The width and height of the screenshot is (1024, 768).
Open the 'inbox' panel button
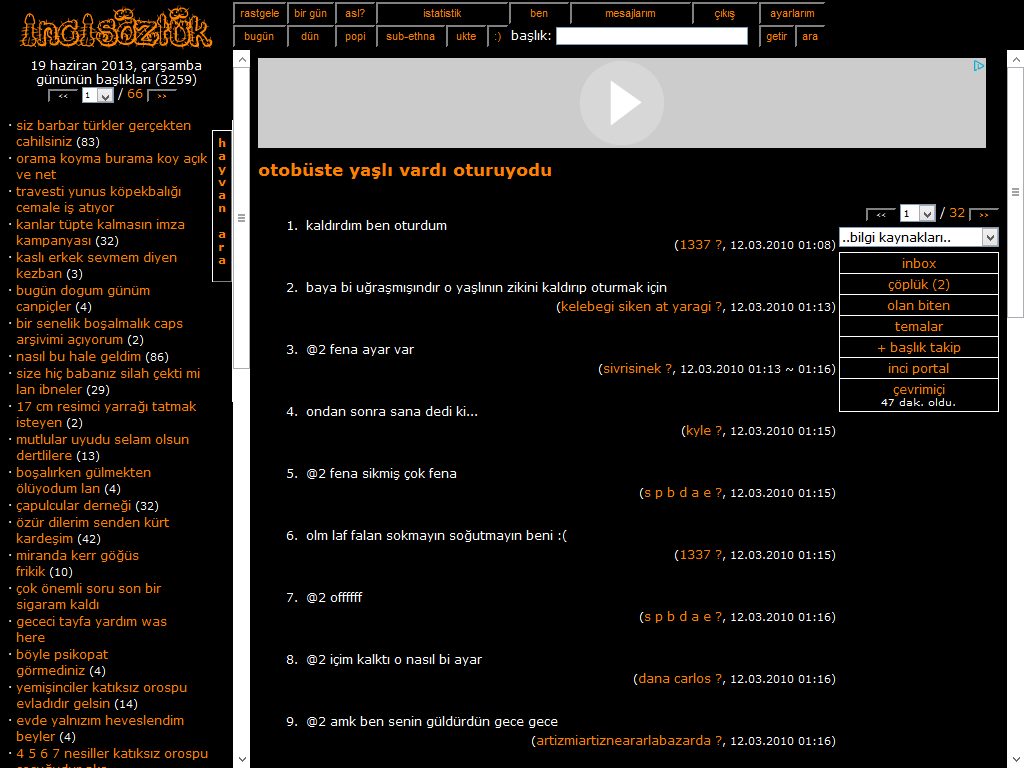(x=918, y=263)
